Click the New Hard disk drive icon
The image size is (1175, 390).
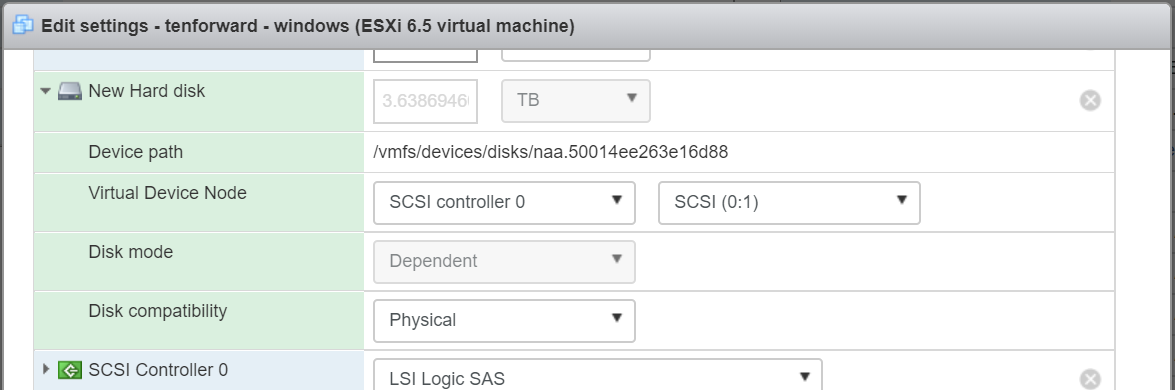(70, 92)
